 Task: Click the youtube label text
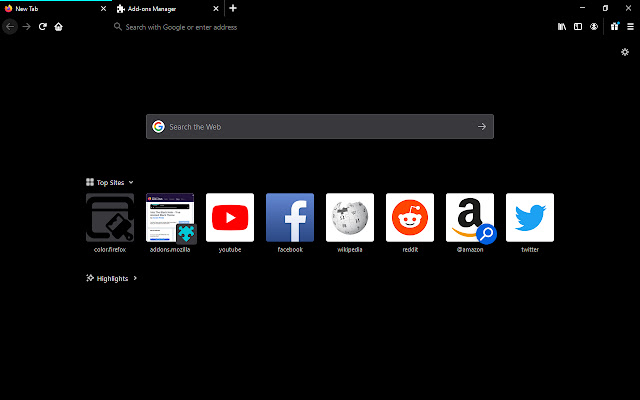point(230,249)
